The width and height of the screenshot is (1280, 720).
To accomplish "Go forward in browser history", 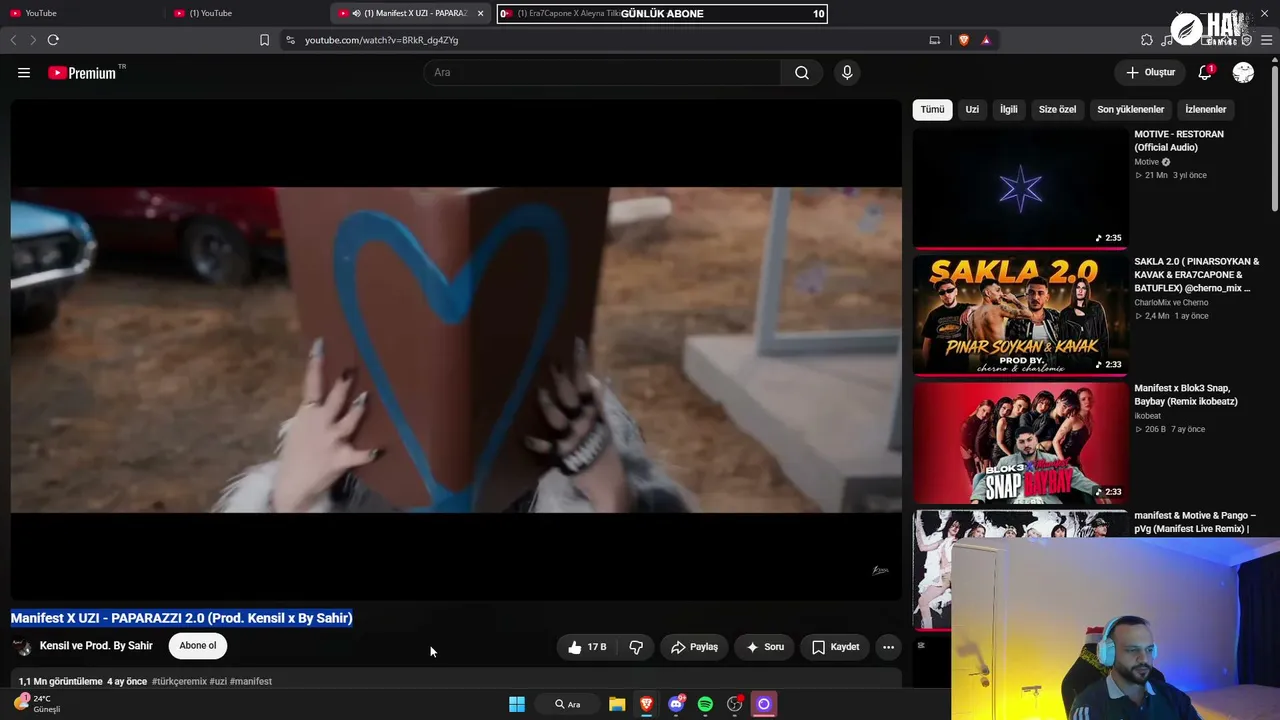I will pyautogui.click(x=33, y=40).
